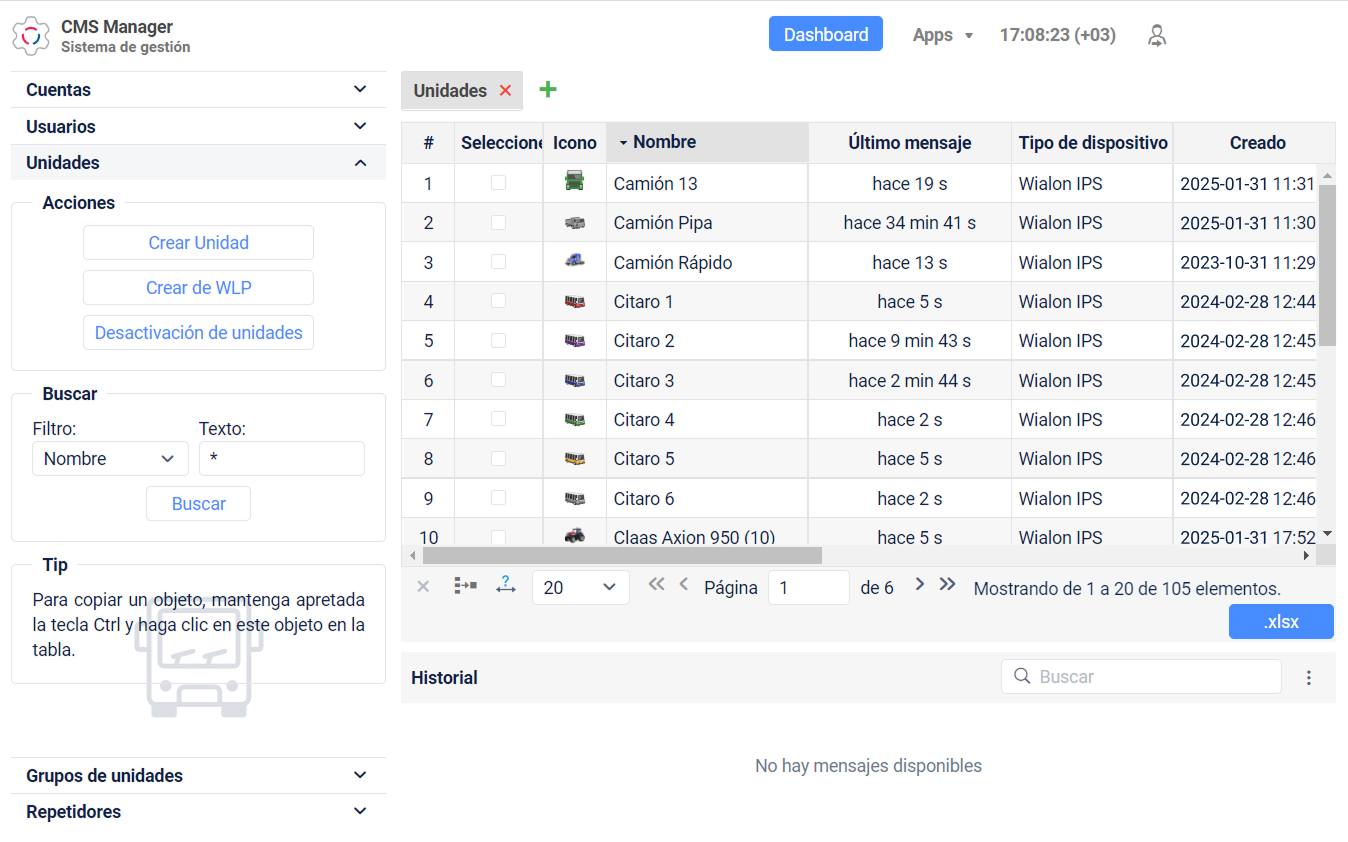The height and width of the screenshot is (842, 1348).
Task: Export table with the .xlsx button
Action: pyautogui.click(x=1281, y=621)
